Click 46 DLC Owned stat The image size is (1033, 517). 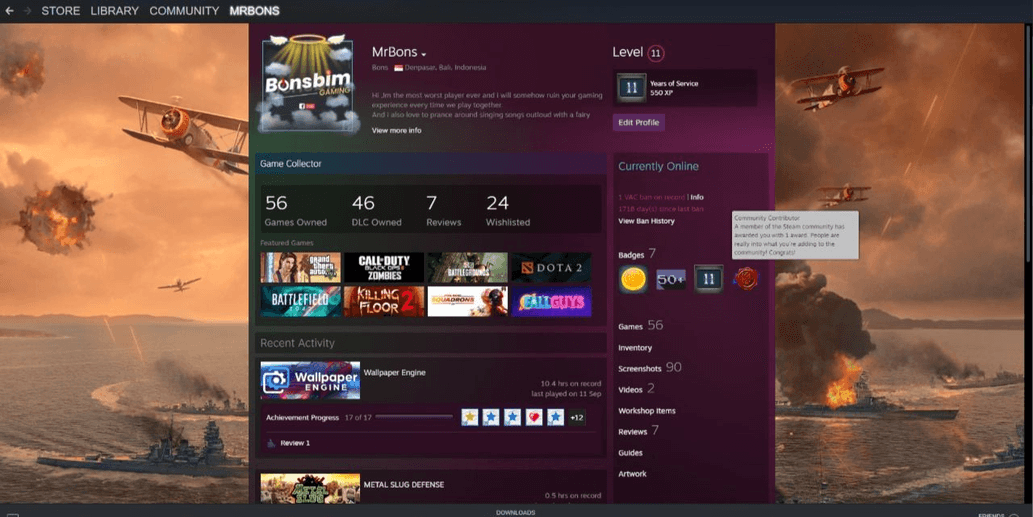376,211
